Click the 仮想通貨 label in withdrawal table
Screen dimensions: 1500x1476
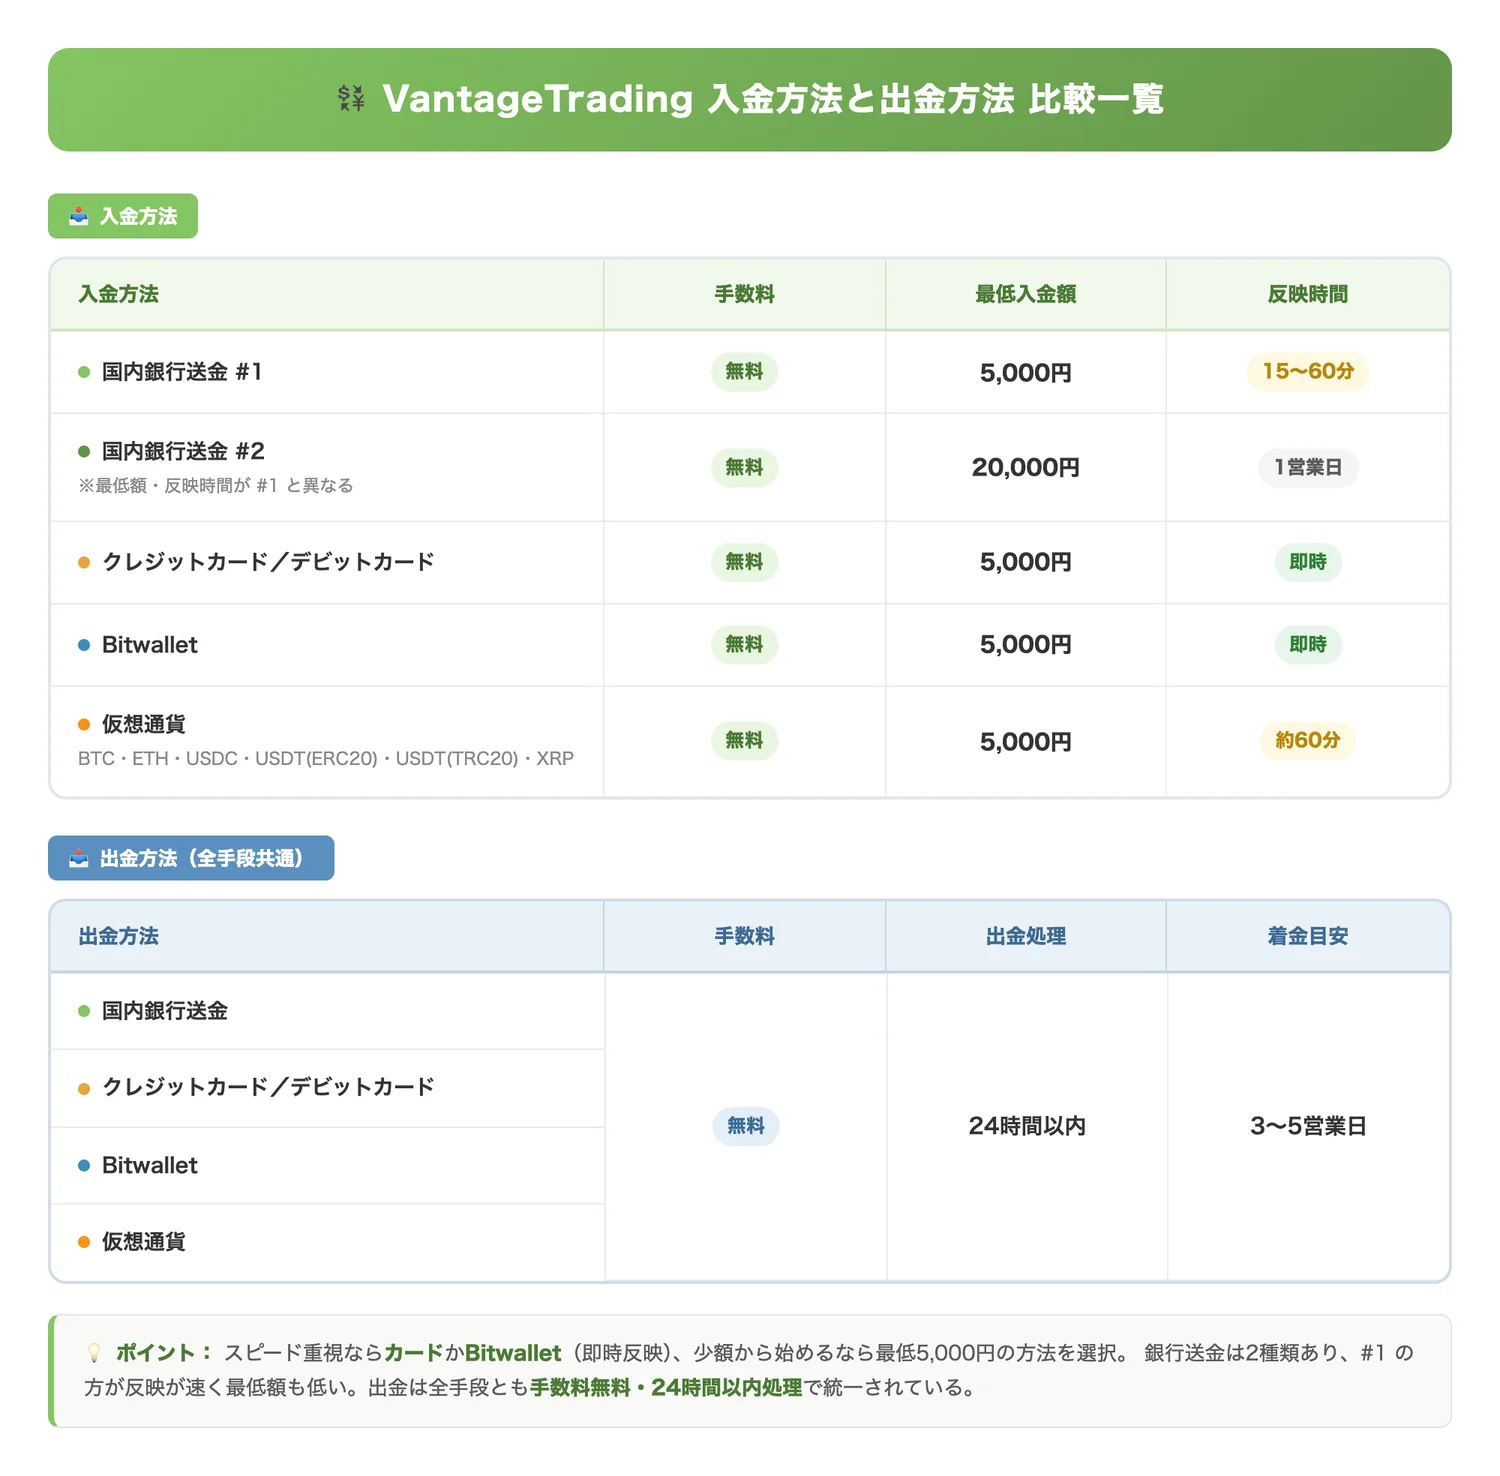144,1242
